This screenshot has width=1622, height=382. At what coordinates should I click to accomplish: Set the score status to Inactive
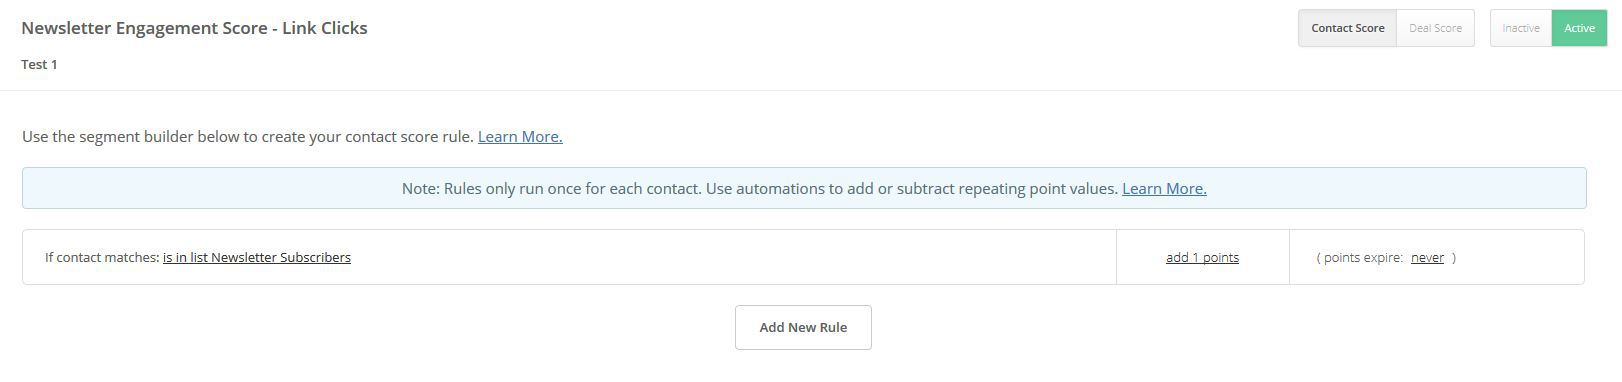point(1521,28)
